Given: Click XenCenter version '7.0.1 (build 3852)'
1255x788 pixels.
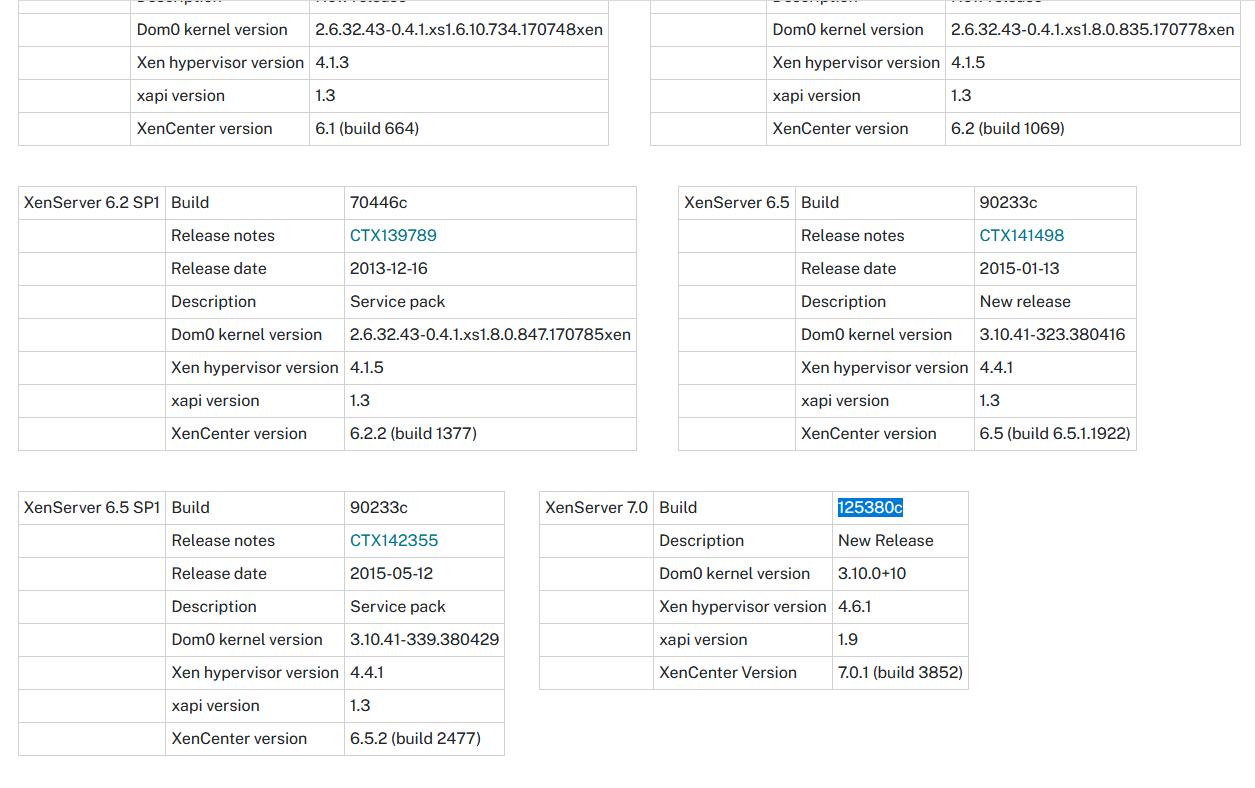Looking at the screenshot, I should (900, 673).
